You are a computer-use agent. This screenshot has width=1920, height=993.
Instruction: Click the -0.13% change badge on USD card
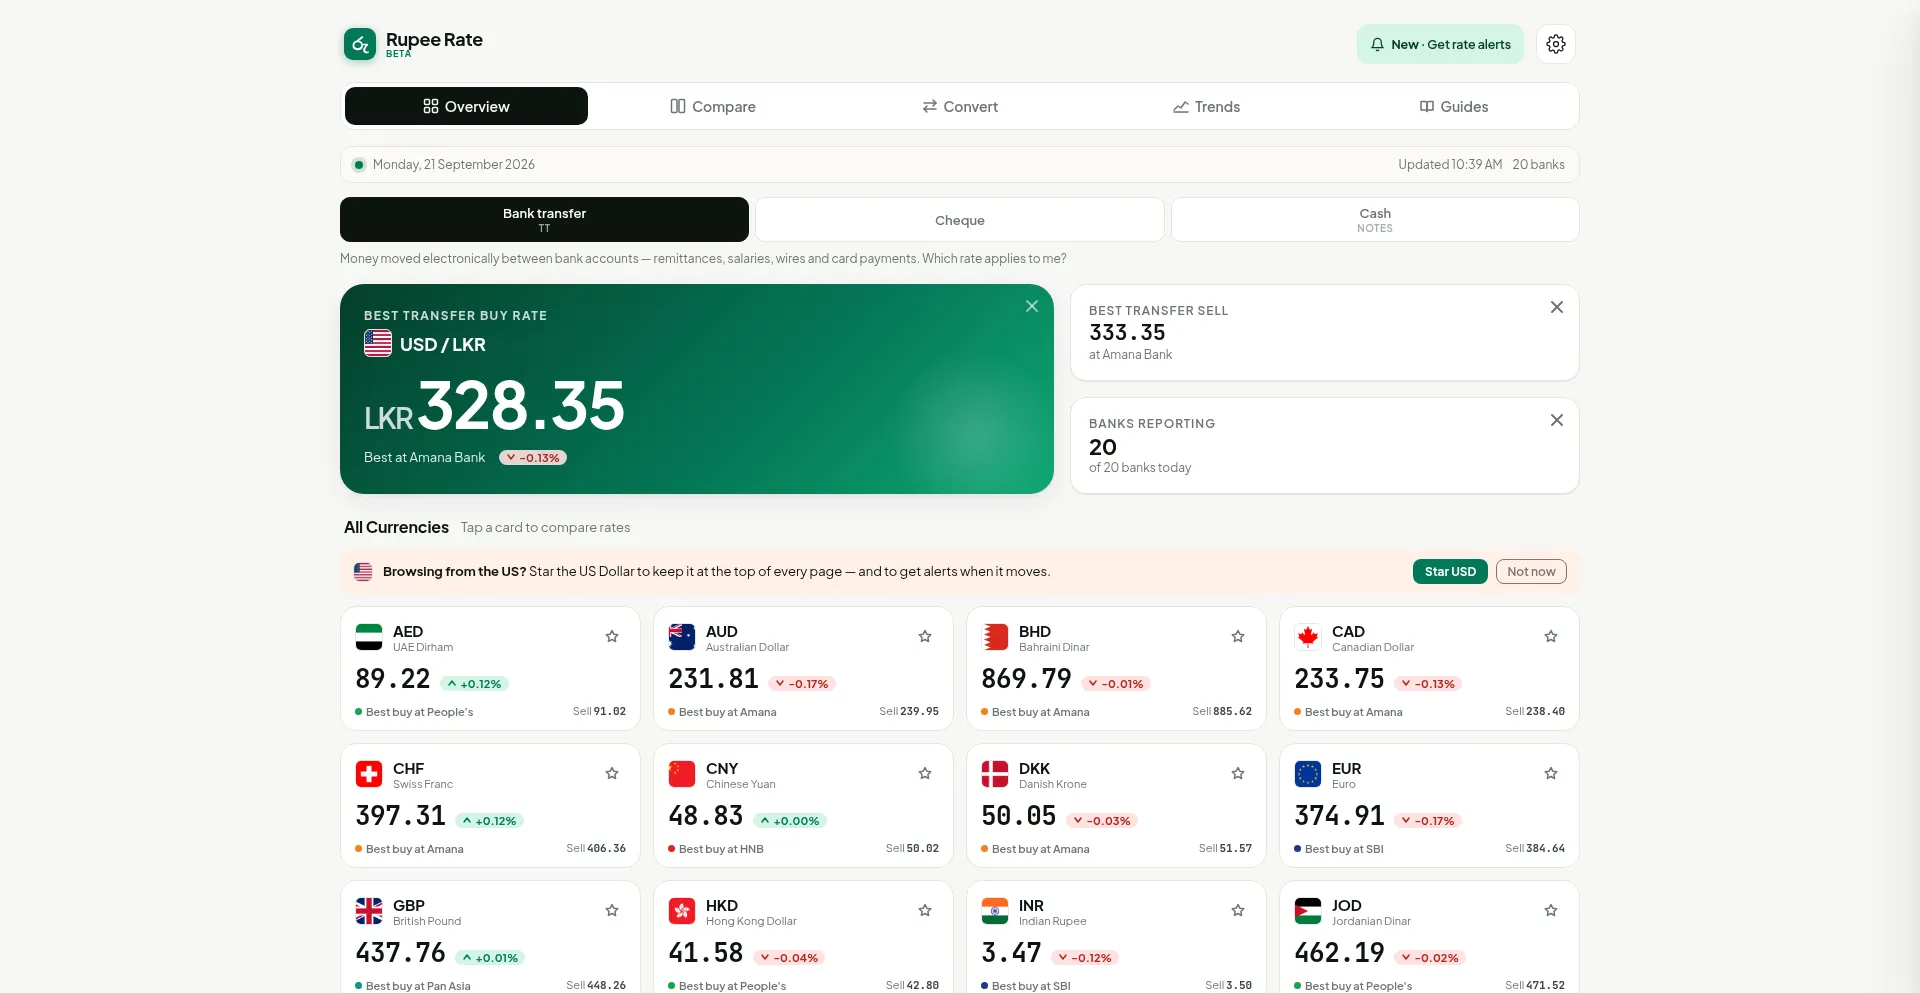(533, 458)
